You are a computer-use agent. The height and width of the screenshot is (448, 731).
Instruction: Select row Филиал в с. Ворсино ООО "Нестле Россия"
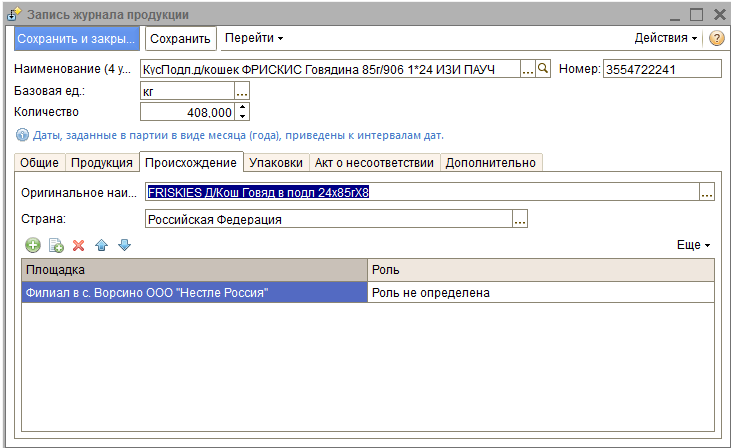tap(194, 292)
